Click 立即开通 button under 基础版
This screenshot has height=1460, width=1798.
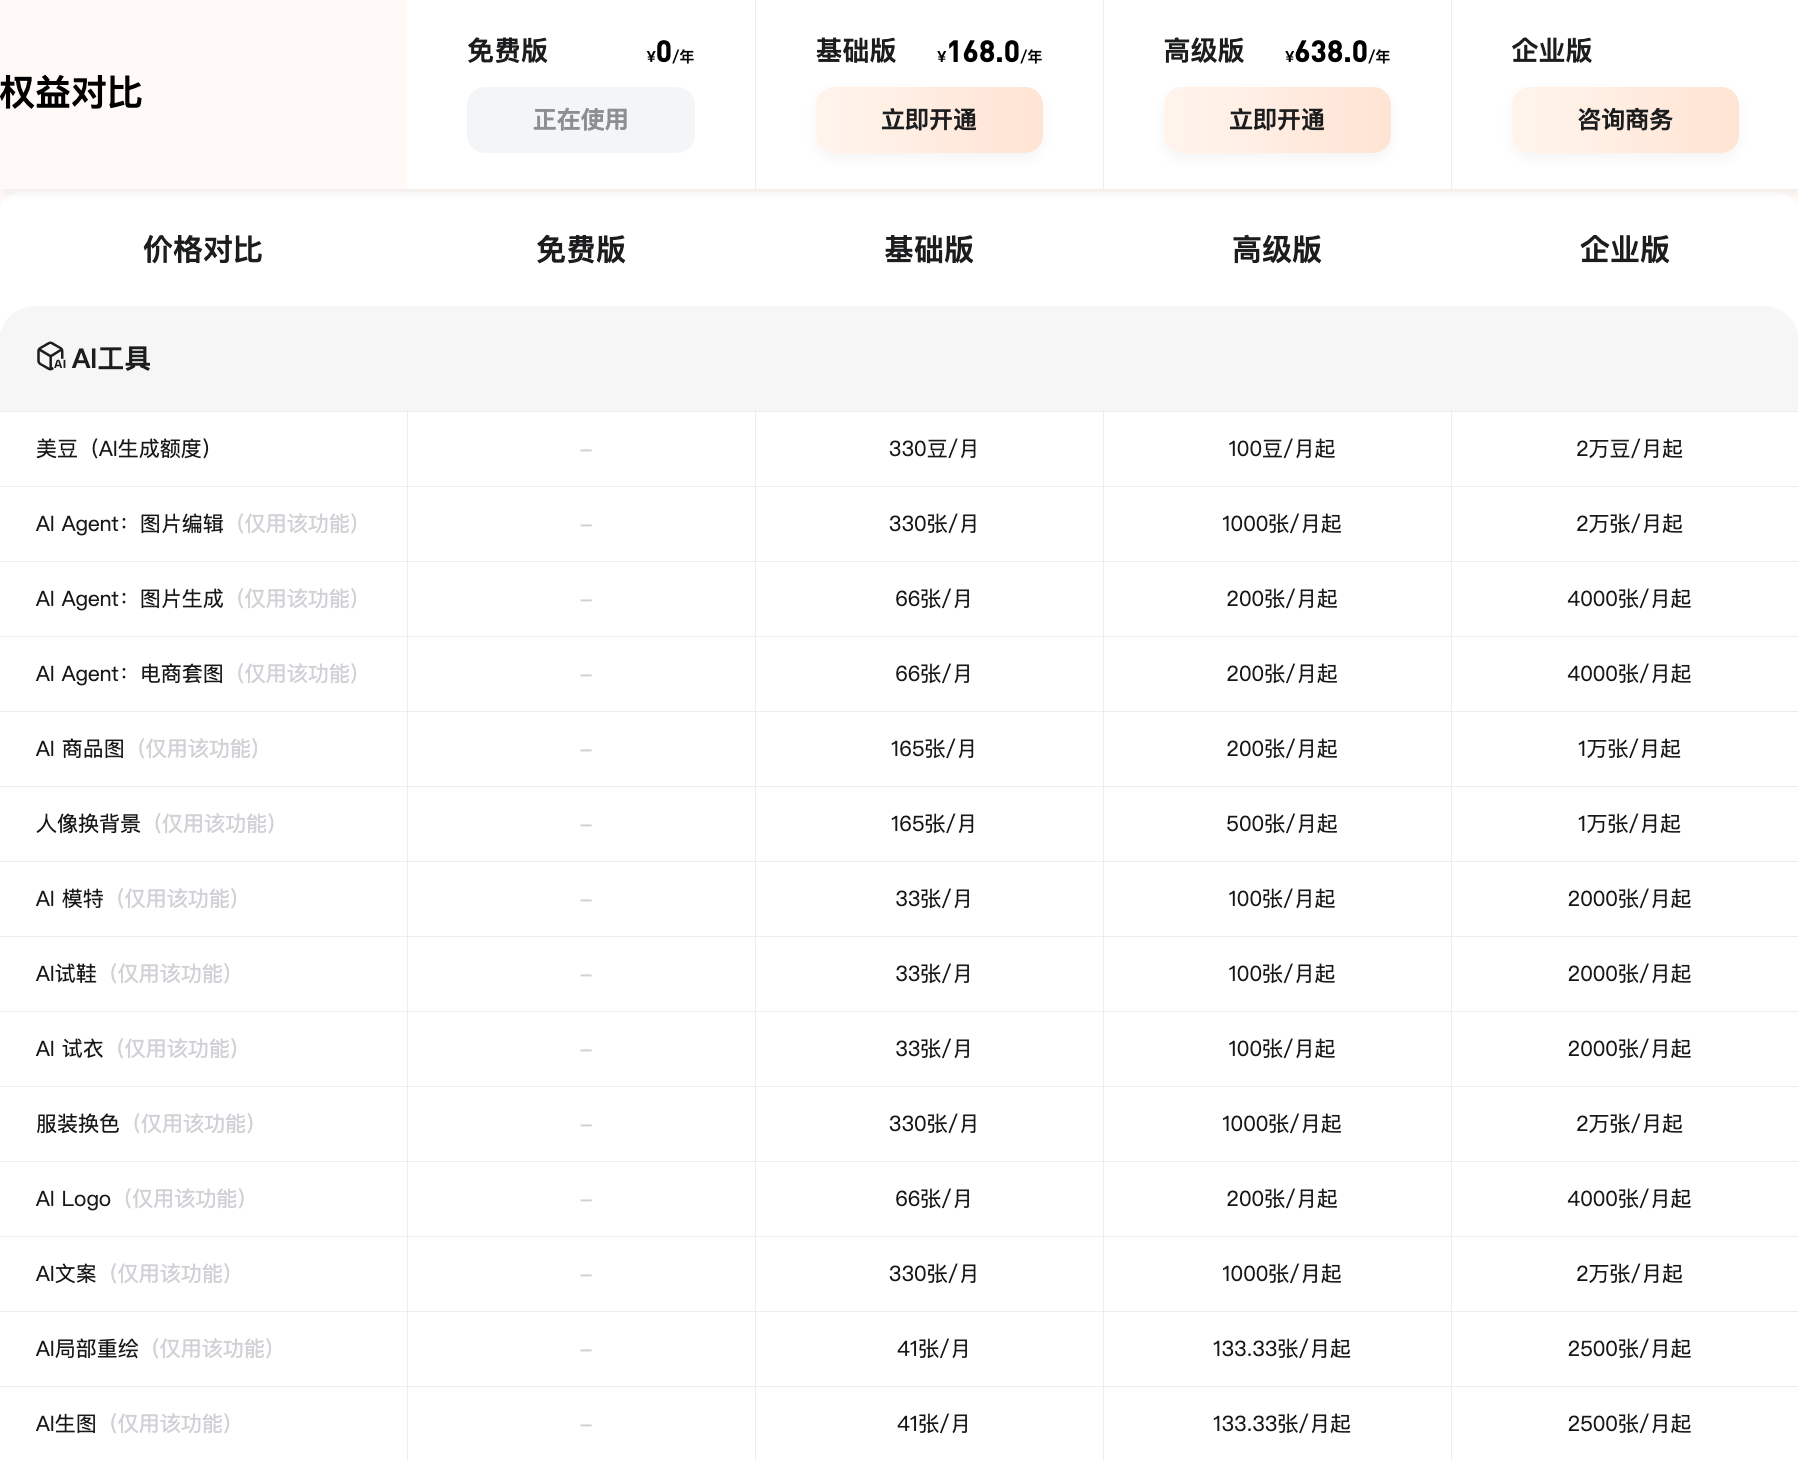click(x=928, y=120)
